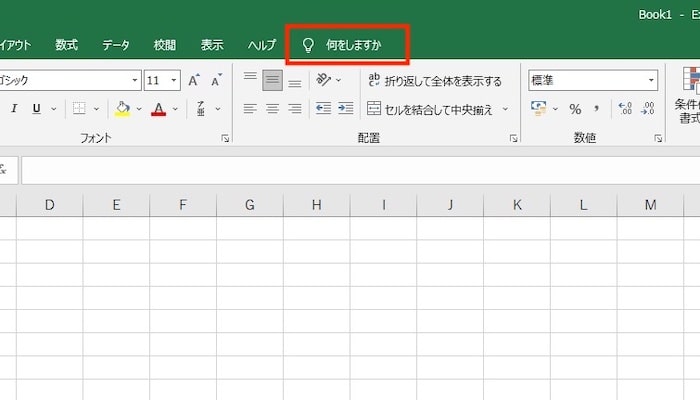Select bottom align icon
This screenshot has height=400, width=700.
pyautogui.click(x=295, y=82)
